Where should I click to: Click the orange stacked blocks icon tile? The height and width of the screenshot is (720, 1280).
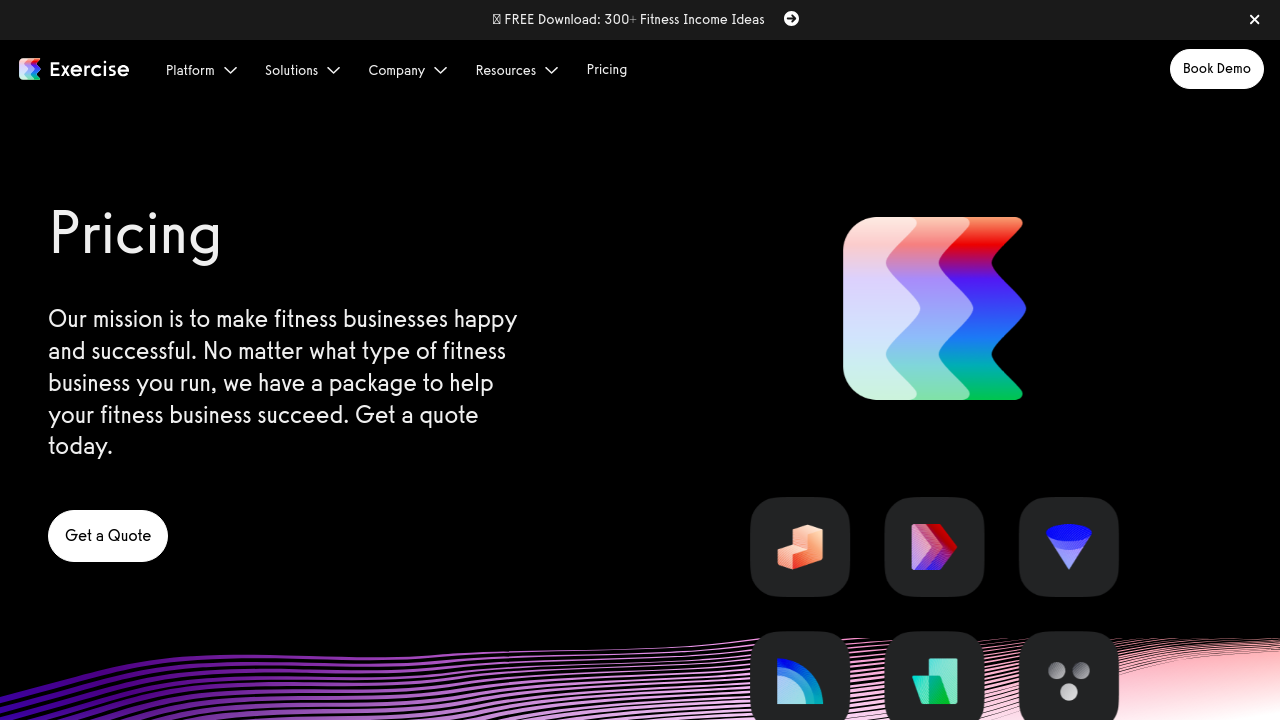[800, 547]
